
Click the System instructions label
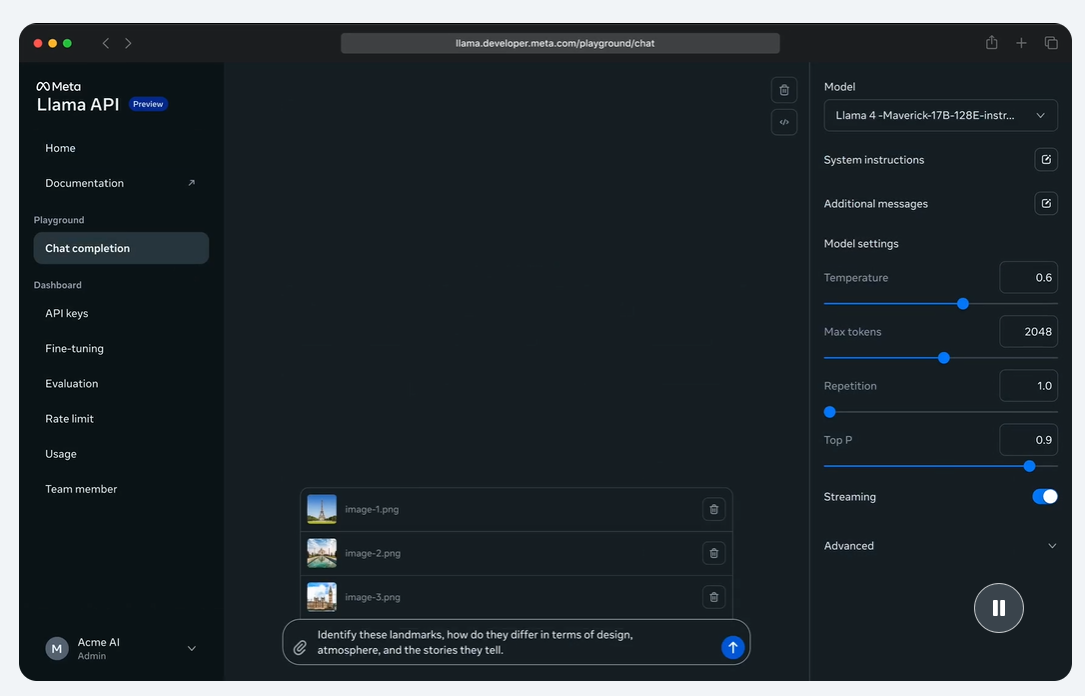pos(873,160)
